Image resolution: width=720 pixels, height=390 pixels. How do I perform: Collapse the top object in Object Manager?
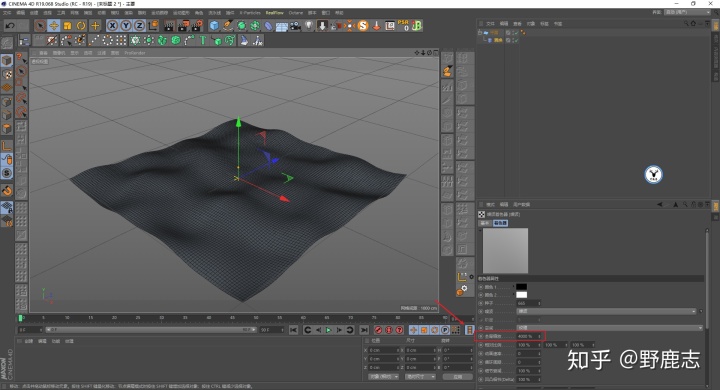pos(480,33)
